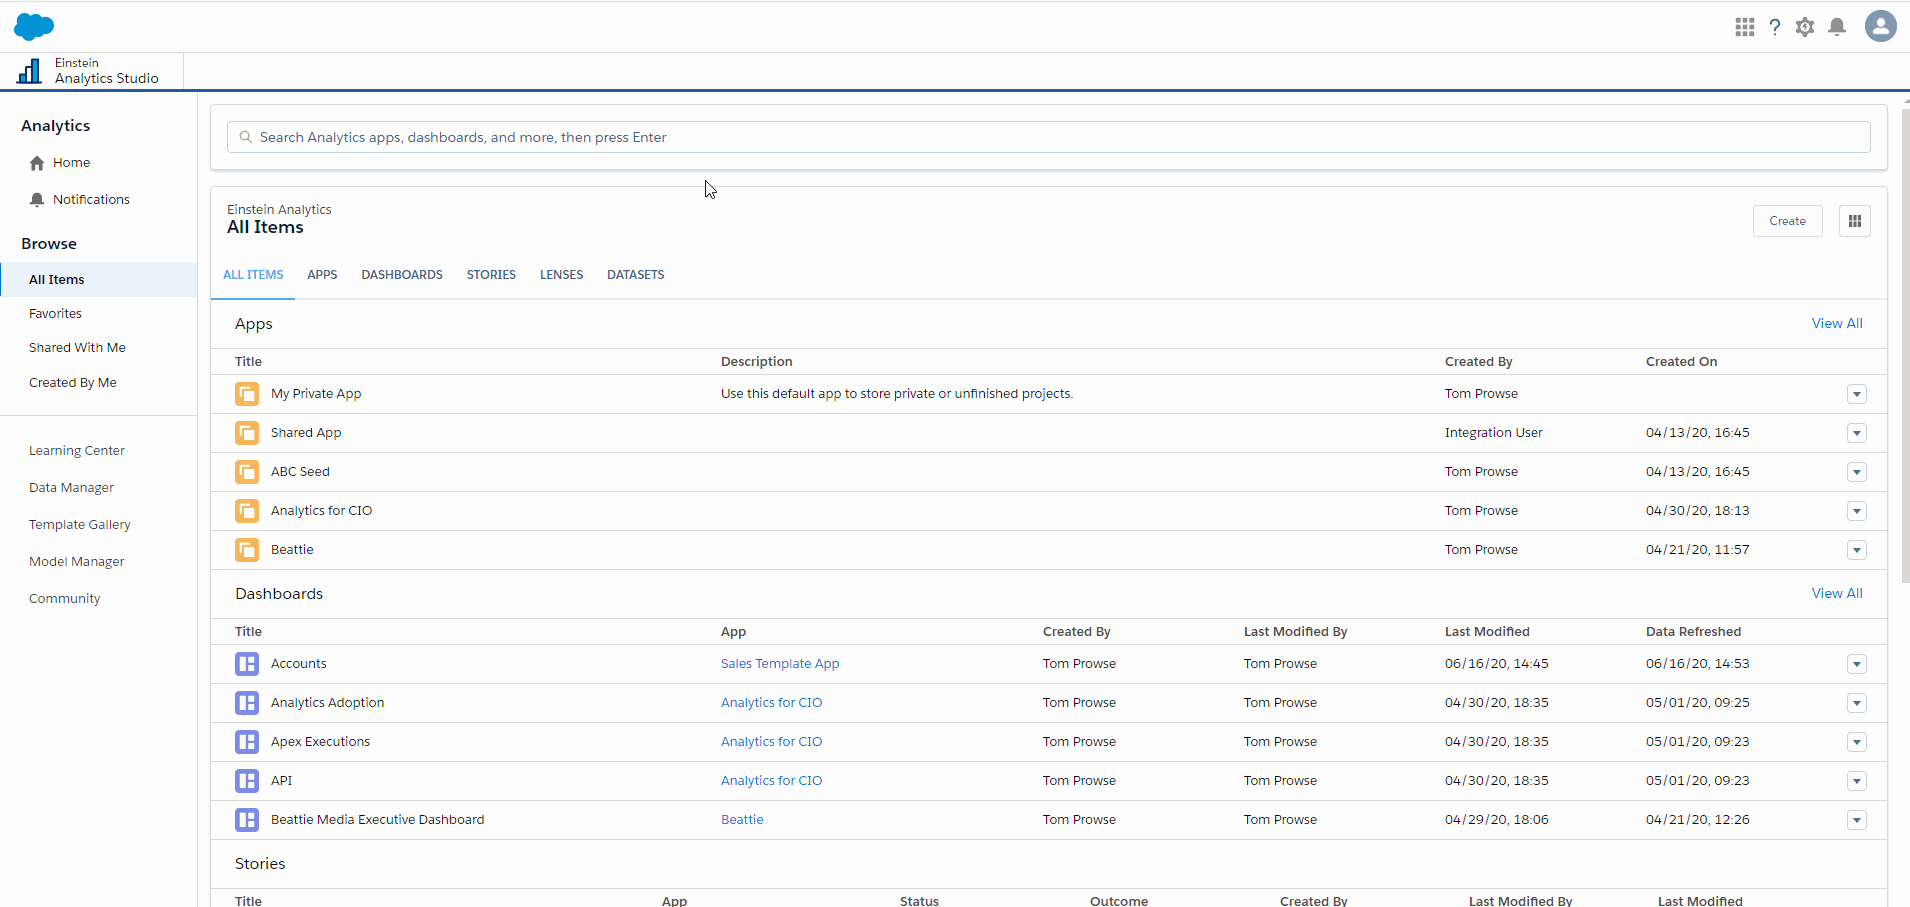Switch to the DASHBOARDS tab
Viewport: 1910px width, 907px height.
(x=402, y=275)
